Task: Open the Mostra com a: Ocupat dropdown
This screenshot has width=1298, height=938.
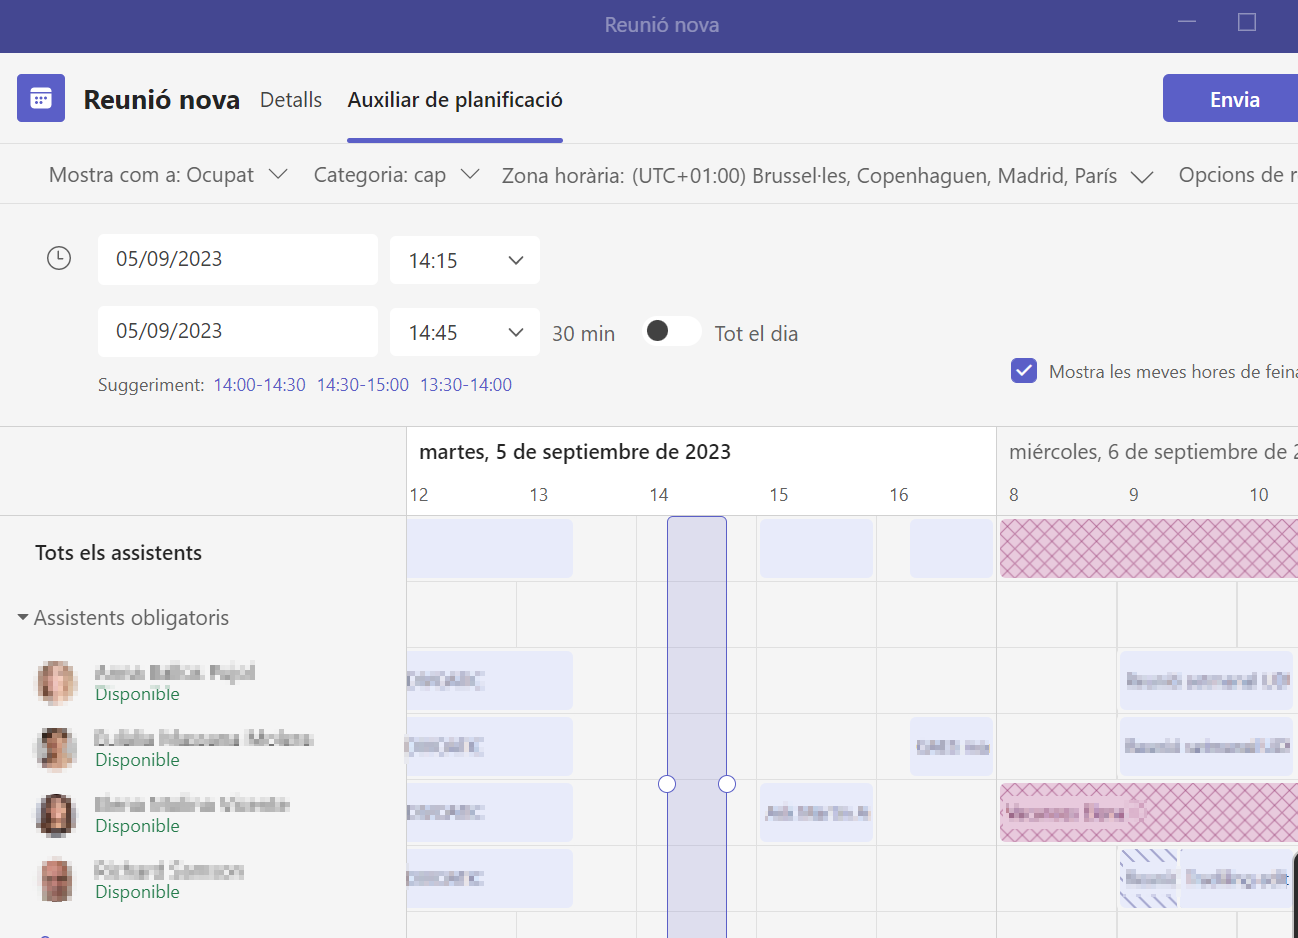Action: [x=168, y=175]
